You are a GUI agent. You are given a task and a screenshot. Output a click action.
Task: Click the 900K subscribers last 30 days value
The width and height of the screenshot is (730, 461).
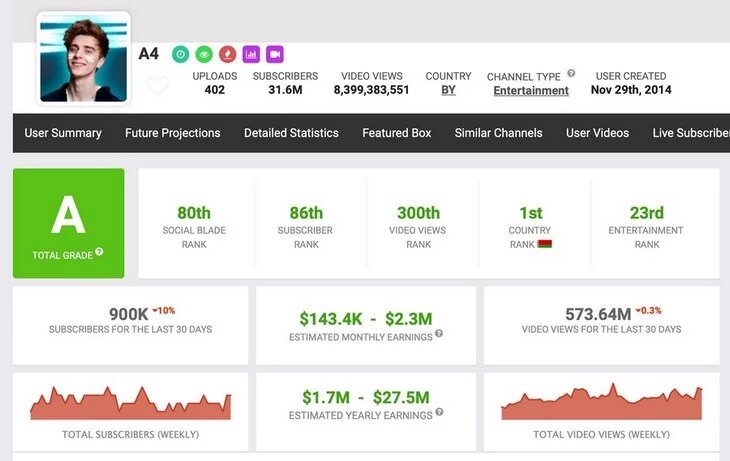(x=128, y=314)
